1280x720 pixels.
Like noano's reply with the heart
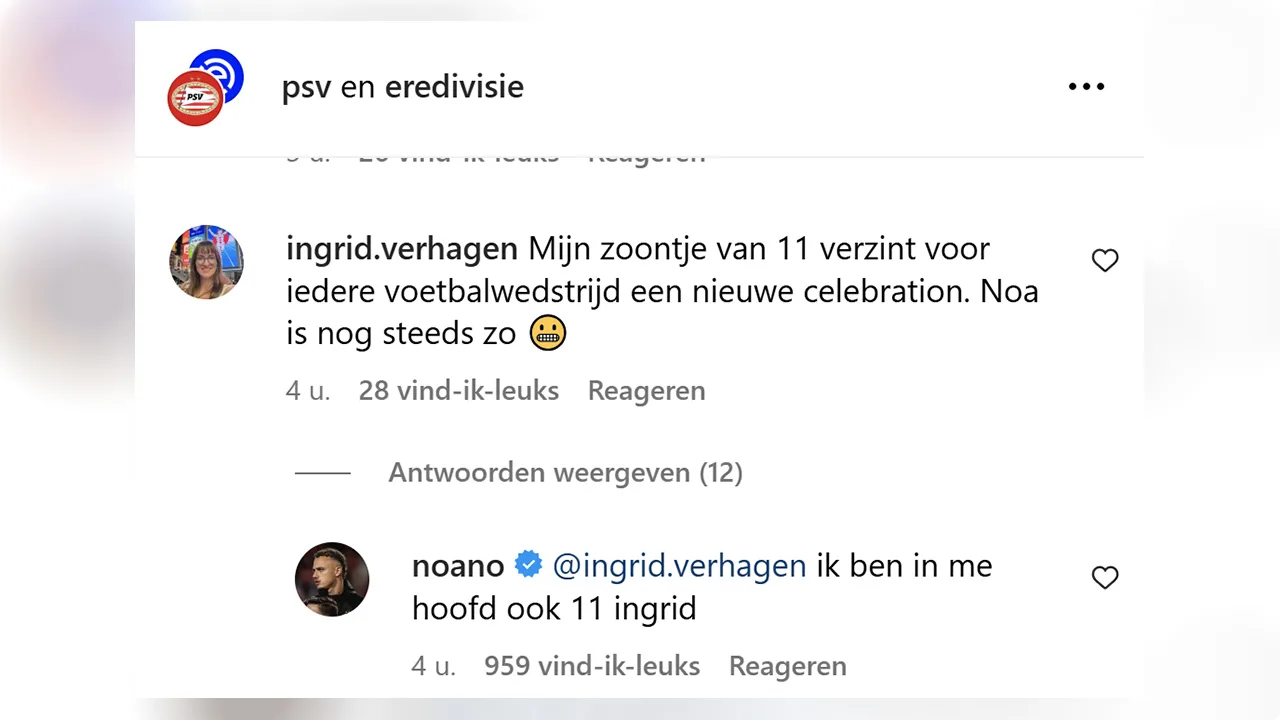pos(1105,578)
